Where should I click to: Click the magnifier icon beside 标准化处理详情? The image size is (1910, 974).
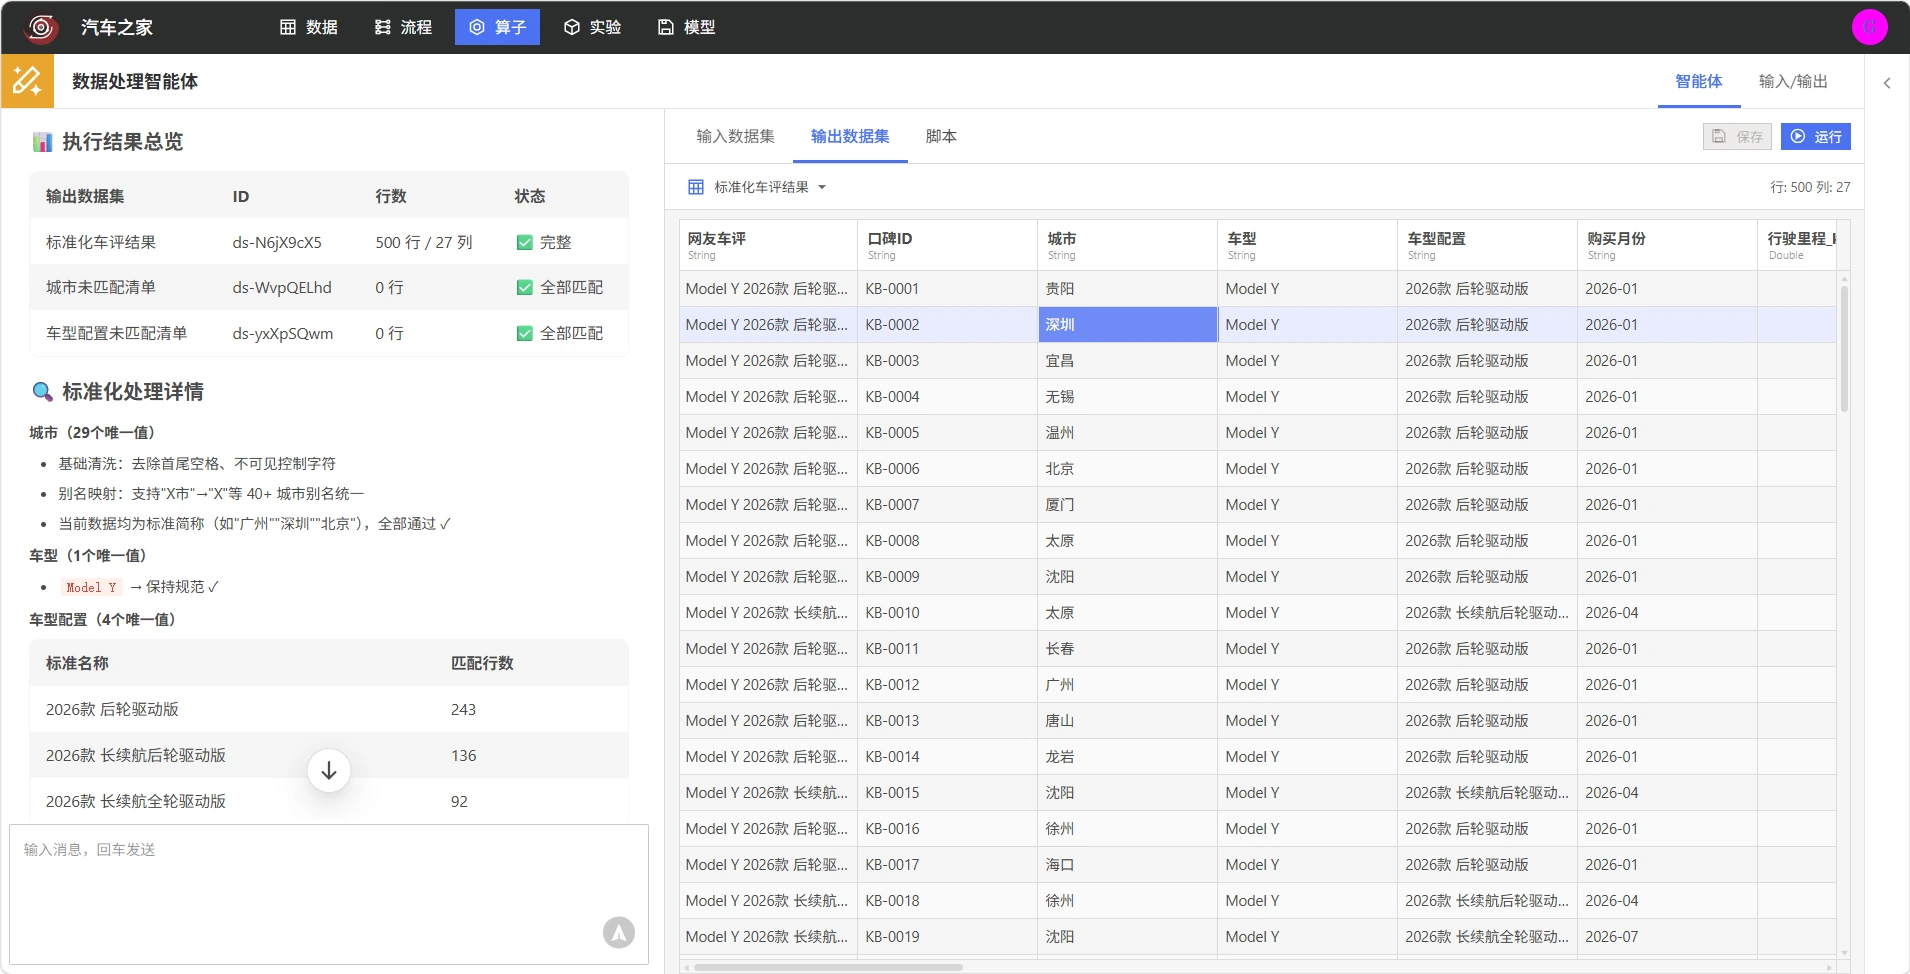(x=42, y=392)
